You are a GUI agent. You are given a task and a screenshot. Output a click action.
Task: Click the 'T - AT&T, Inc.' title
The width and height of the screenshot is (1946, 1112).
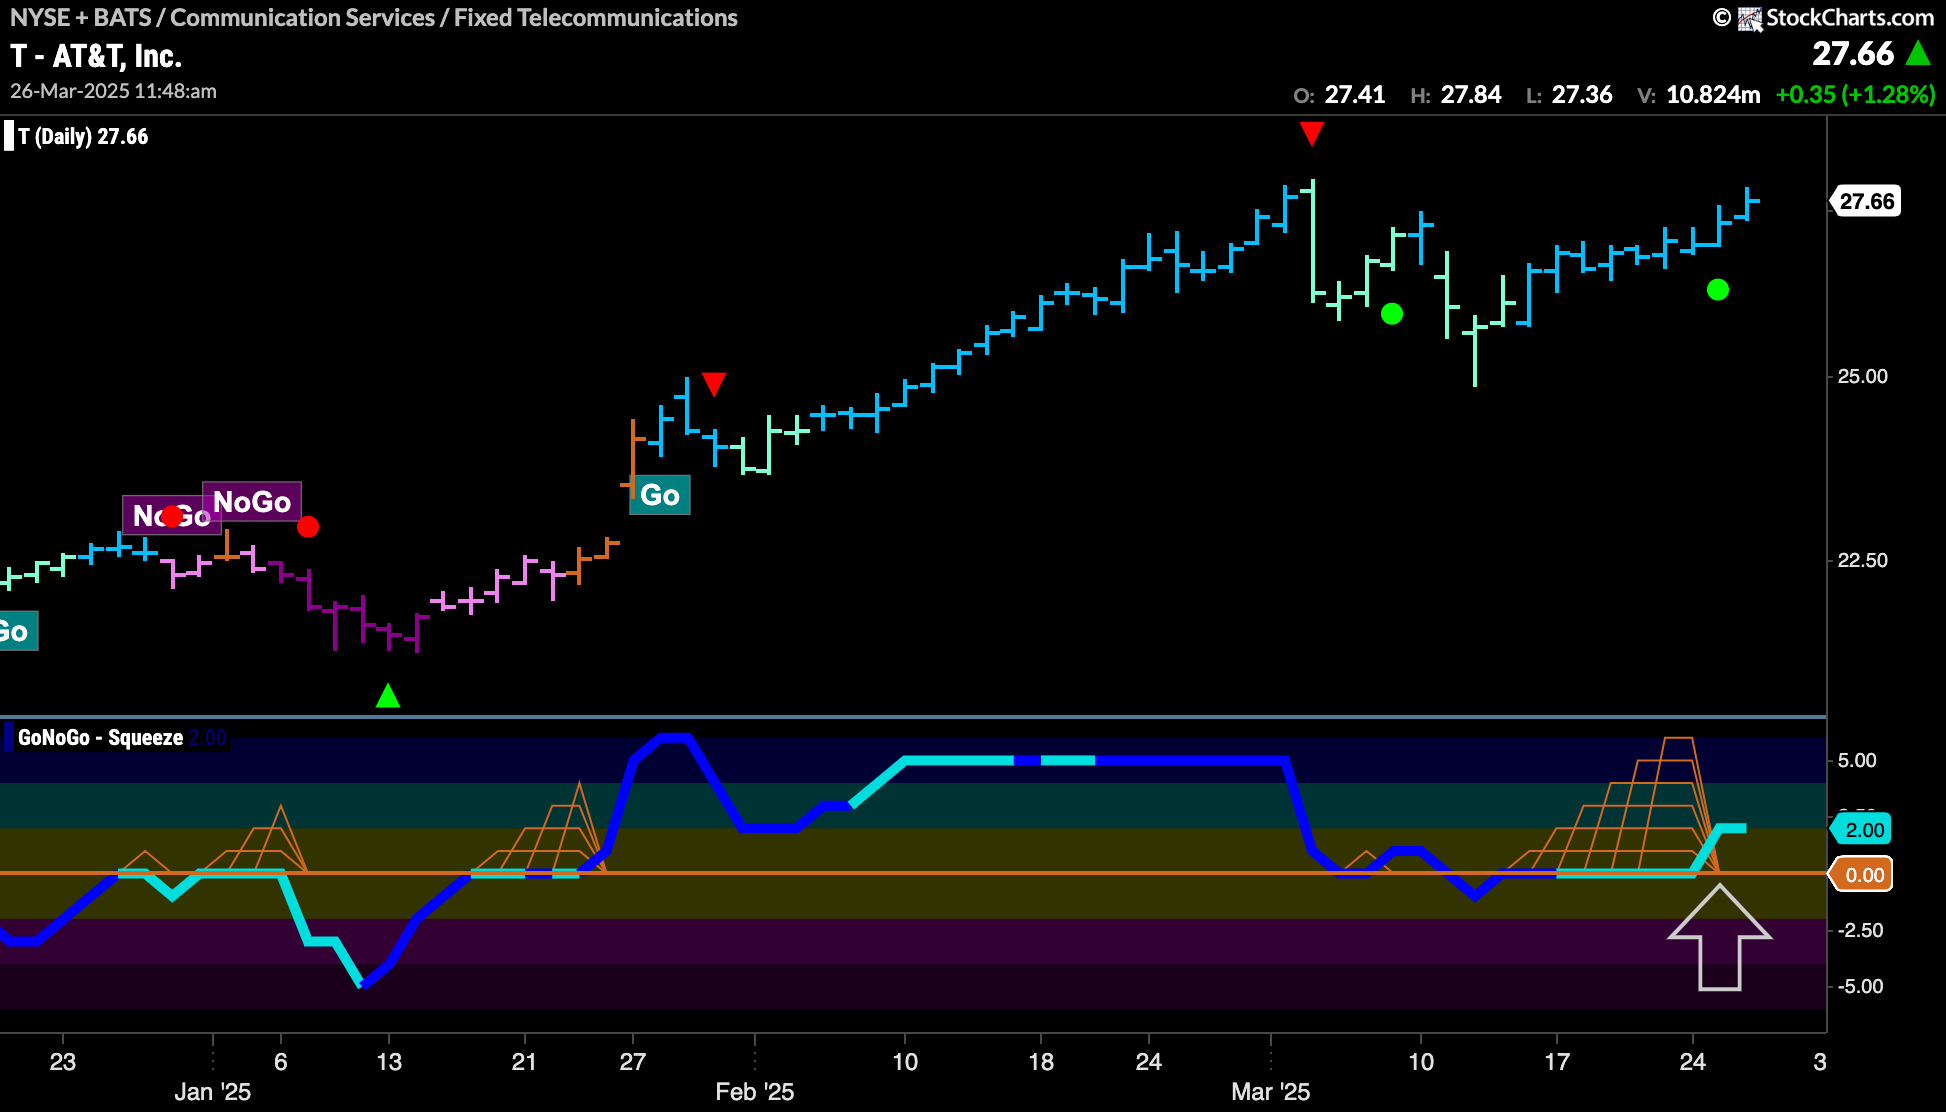click(x=96, y=56)
